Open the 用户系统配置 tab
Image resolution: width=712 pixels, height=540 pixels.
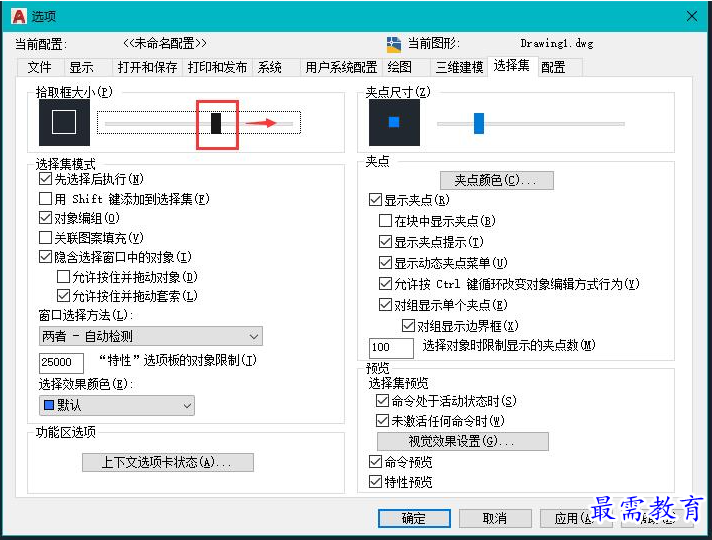(341, 67)
